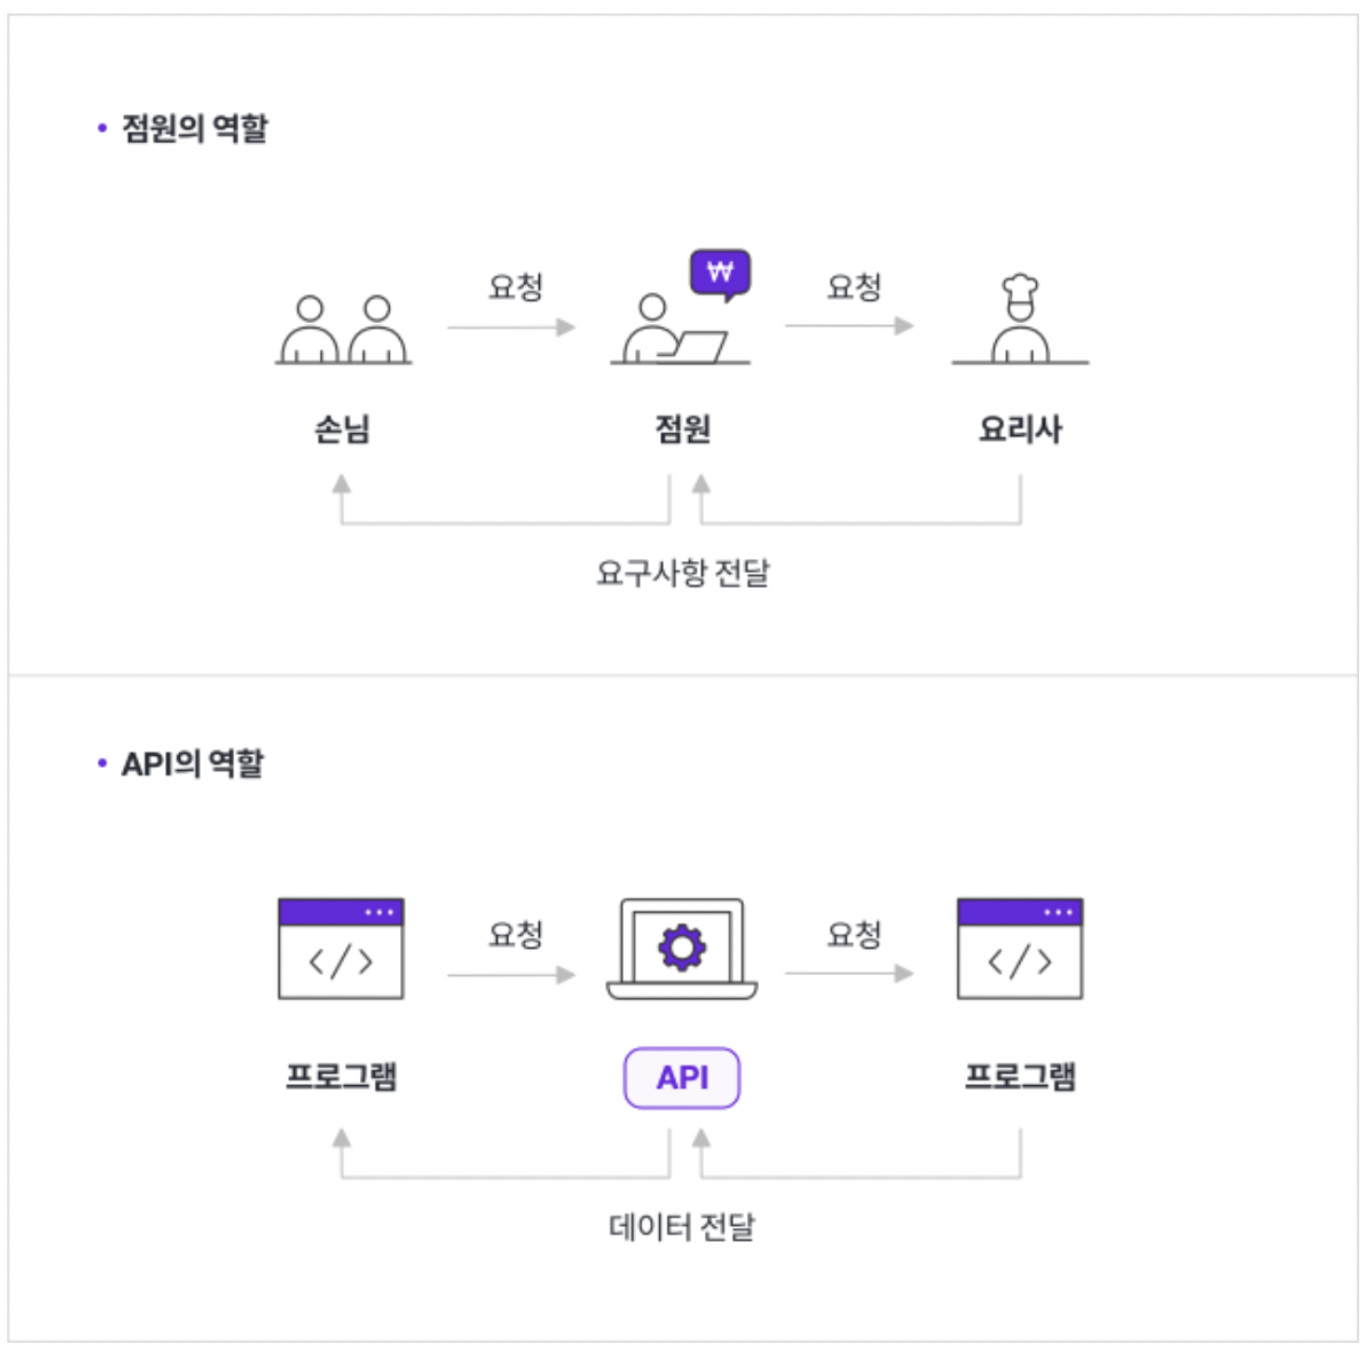Click the purple won speech bubble icon

tap(720, 274)
